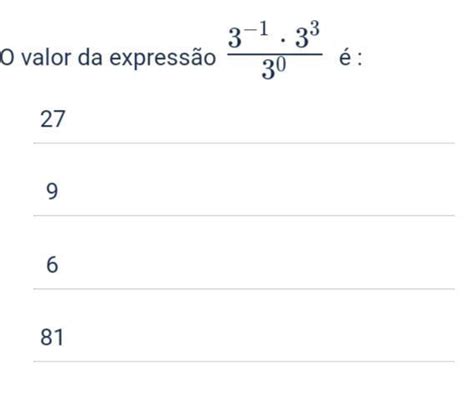Viewport: 474px width, 415px height.
Task: Click the divider line below option 27
Action: pyautogui.click(x=244, y=143)
